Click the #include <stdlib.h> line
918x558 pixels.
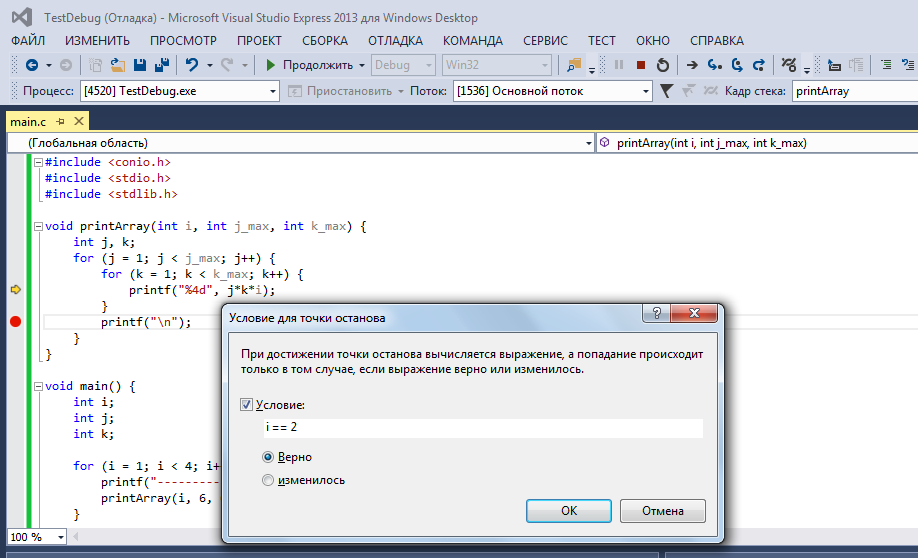111,194
